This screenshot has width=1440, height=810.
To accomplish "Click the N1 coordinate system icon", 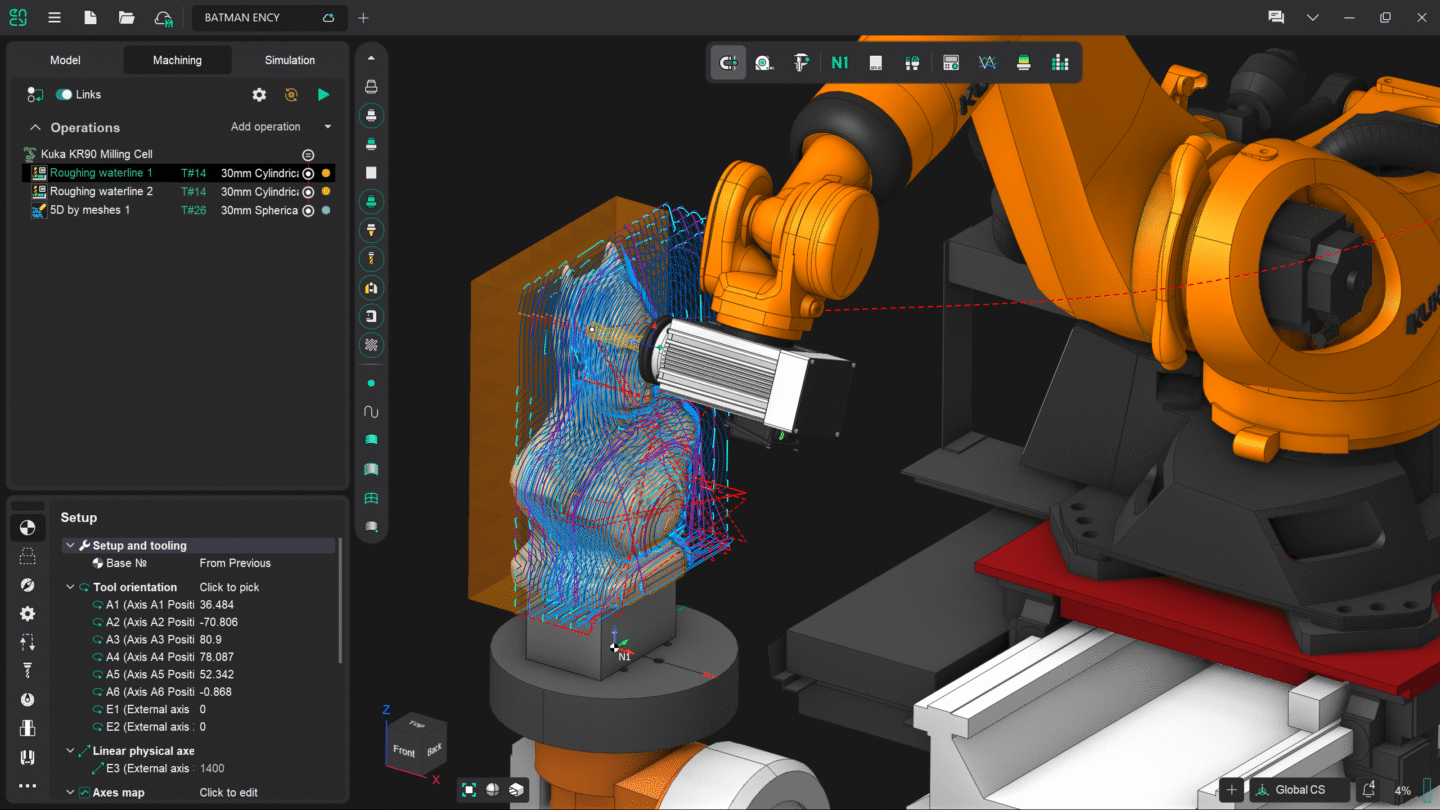I will coord(839,62).
